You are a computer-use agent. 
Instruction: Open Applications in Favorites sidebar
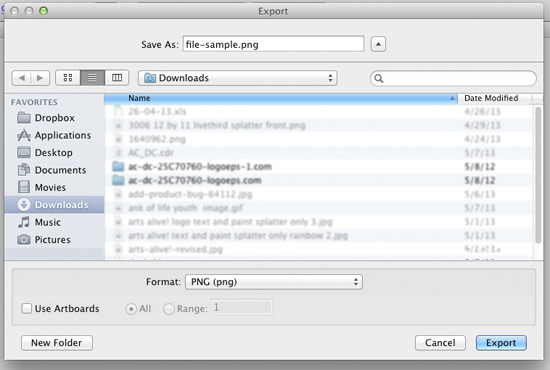(54, 135)
